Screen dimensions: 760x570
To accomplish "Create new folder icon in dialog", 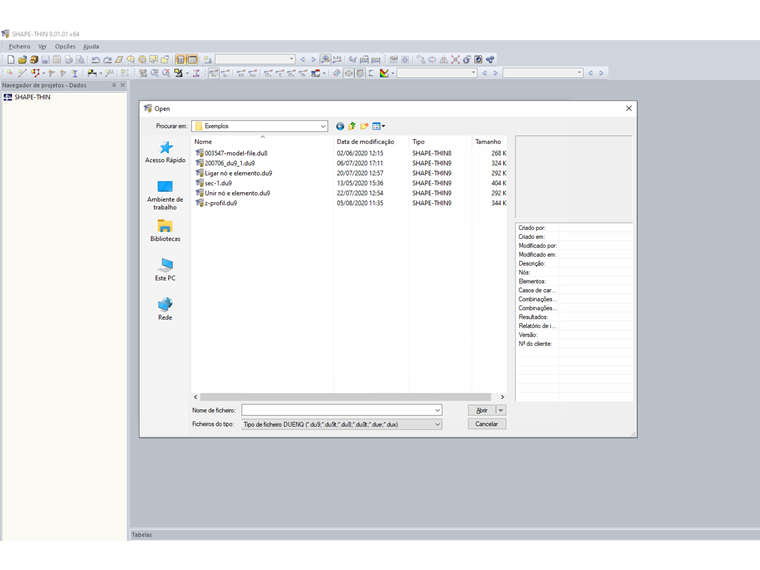I will point(364,127).
